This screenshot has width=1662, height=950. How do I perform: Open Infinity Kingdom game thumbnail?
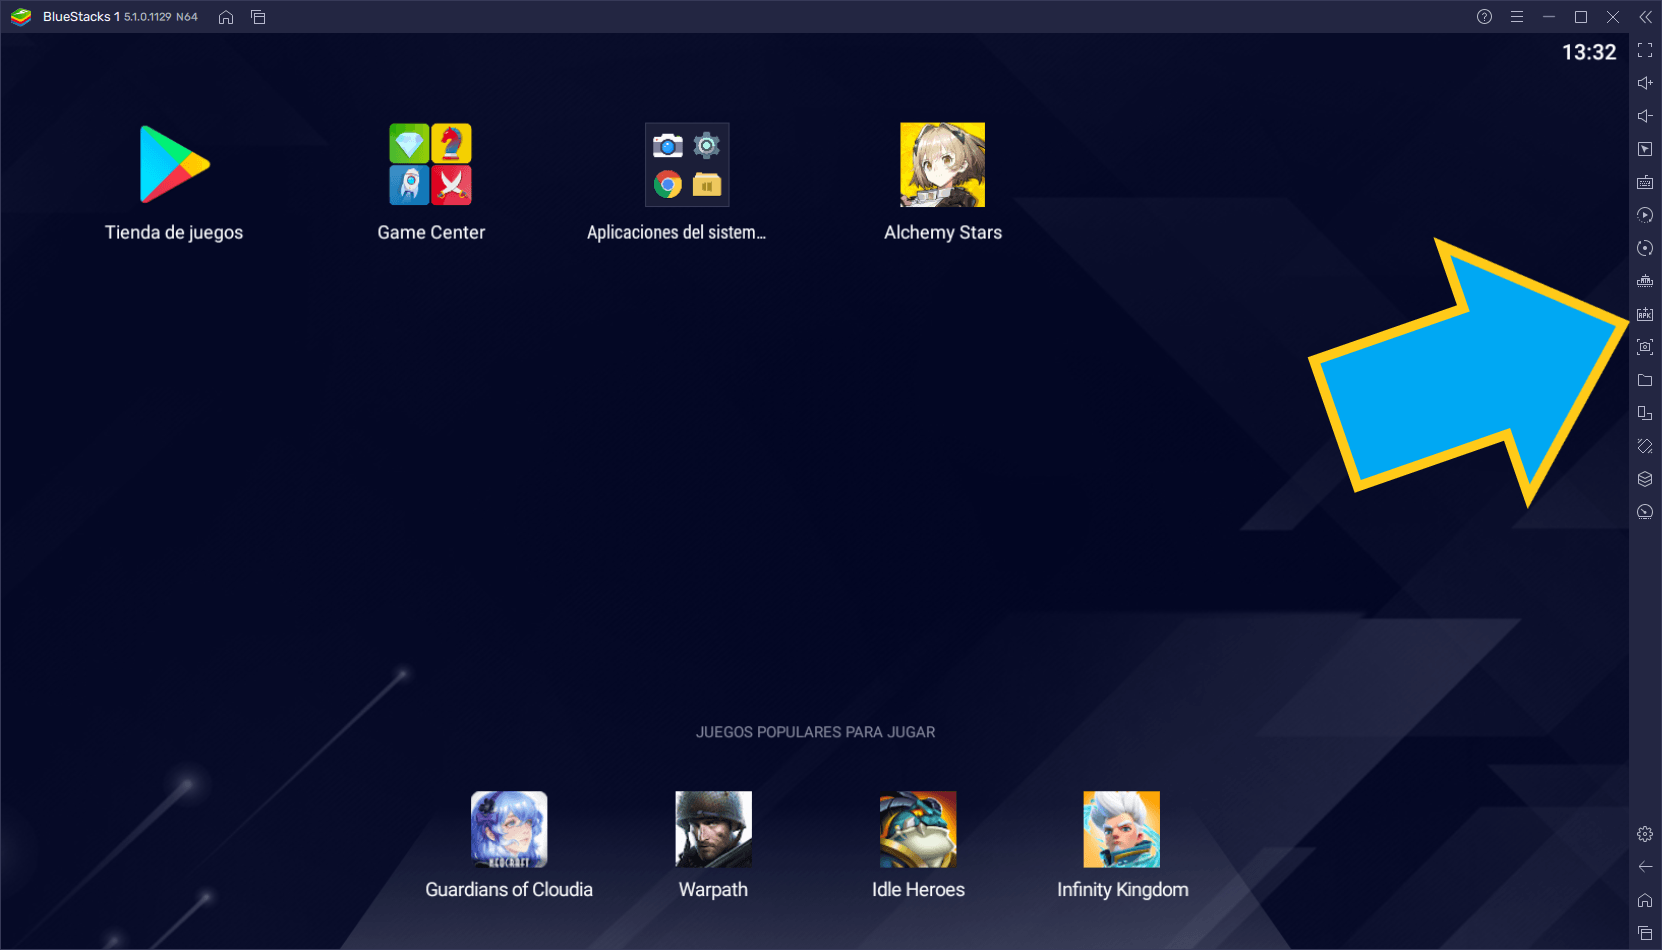[1122, 829]
